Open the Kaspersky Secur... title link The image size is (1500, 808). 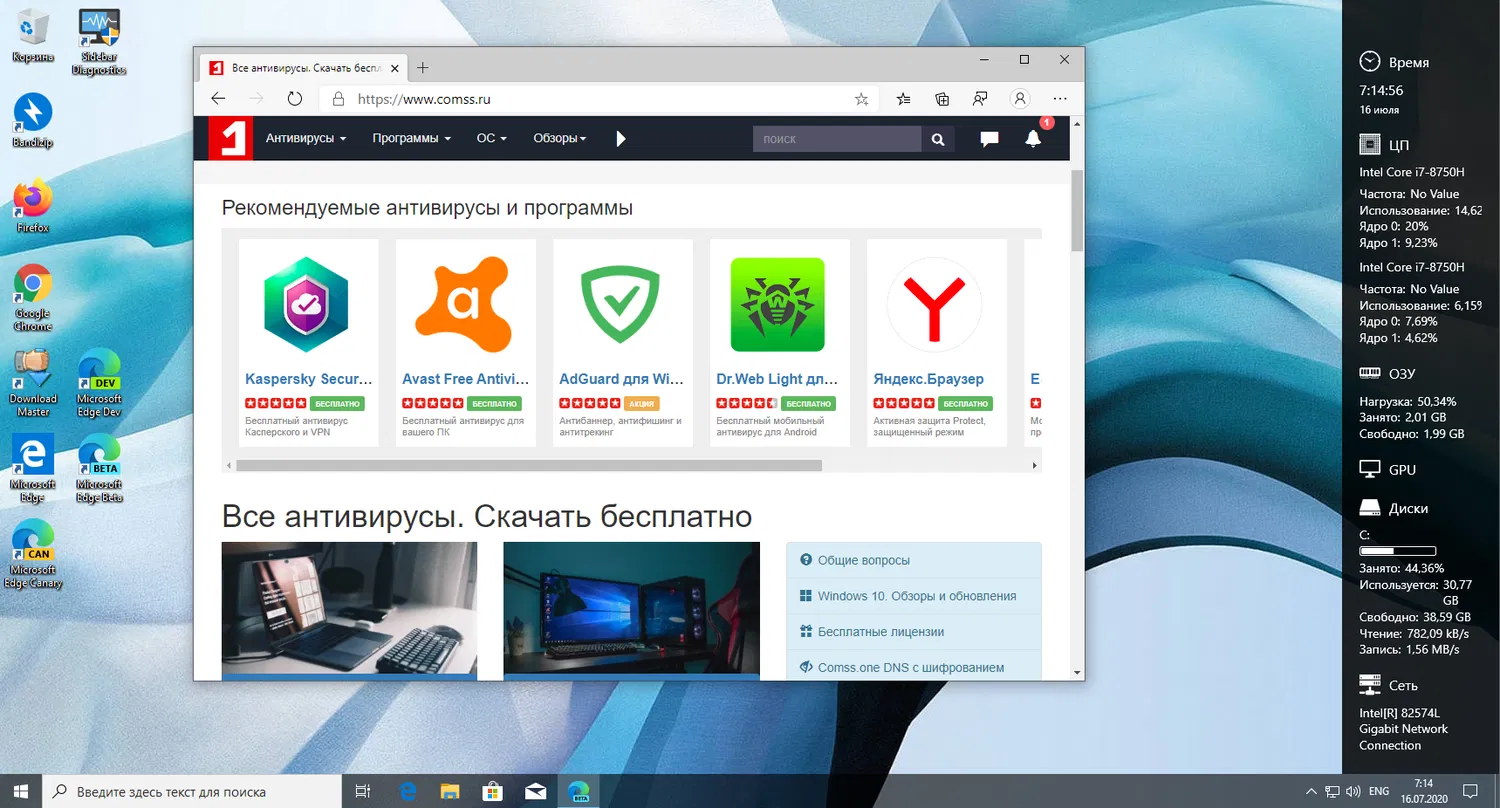pos(309,379)
